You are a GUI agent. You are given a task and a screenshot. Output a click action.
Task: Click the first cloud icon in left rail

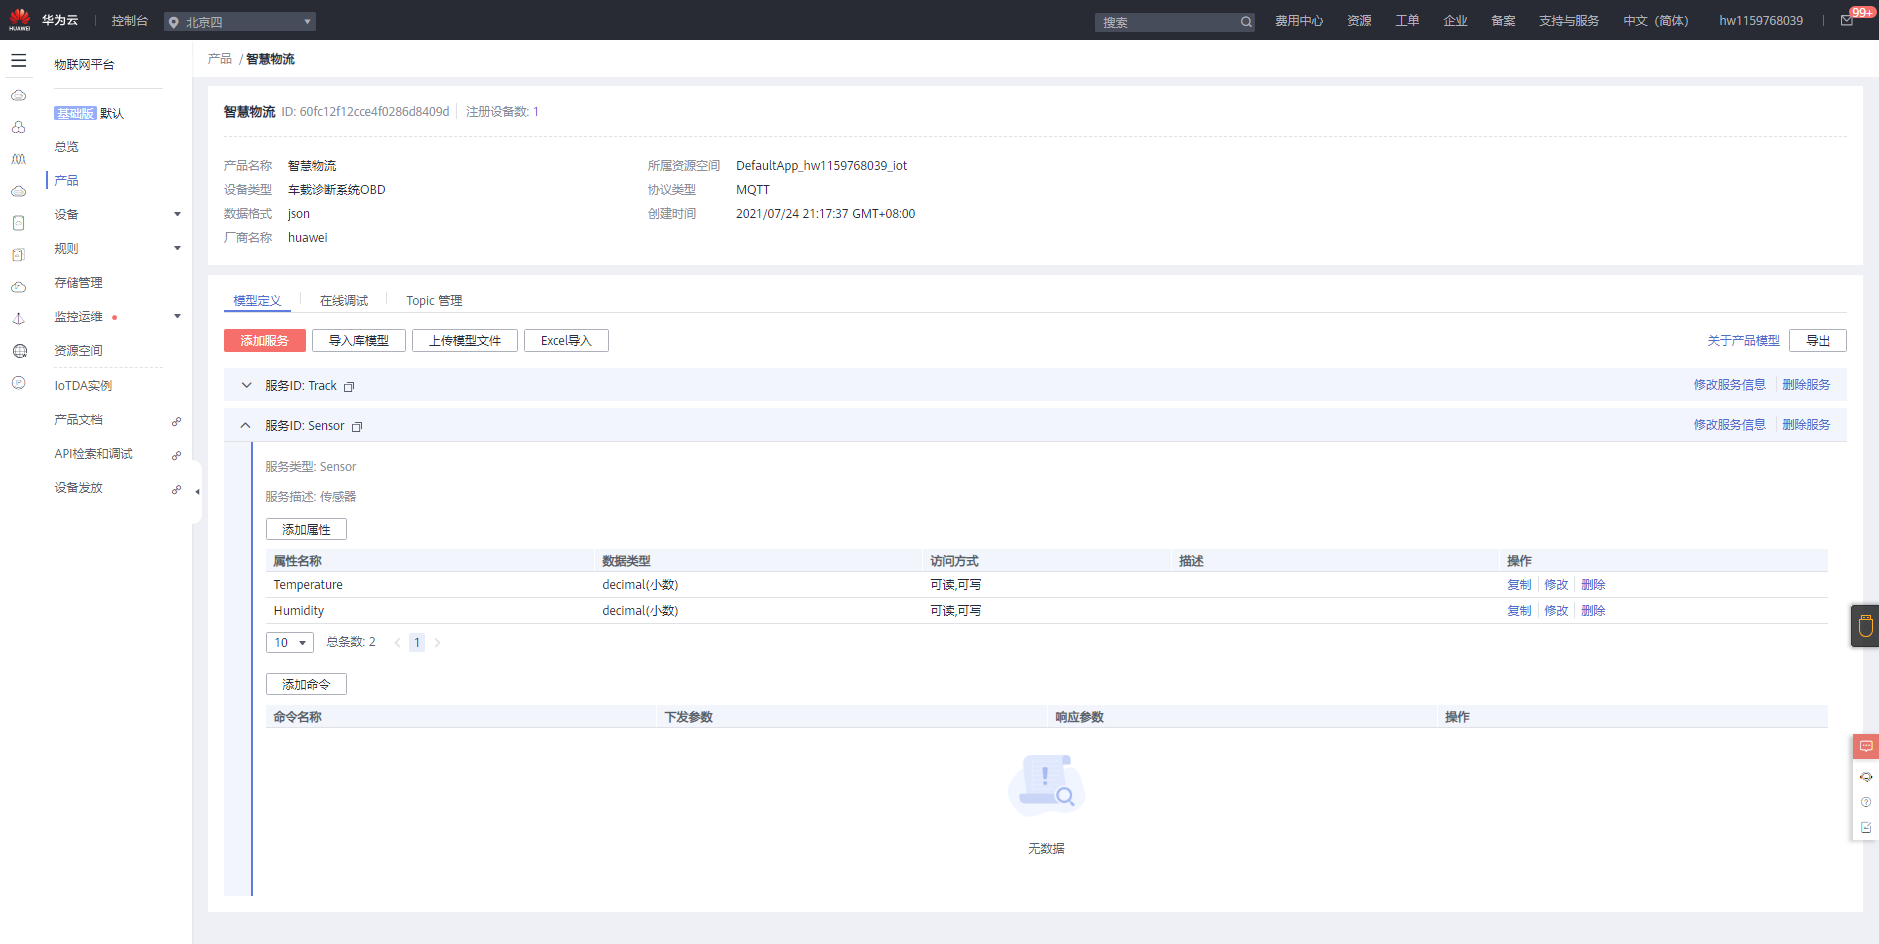18,95
